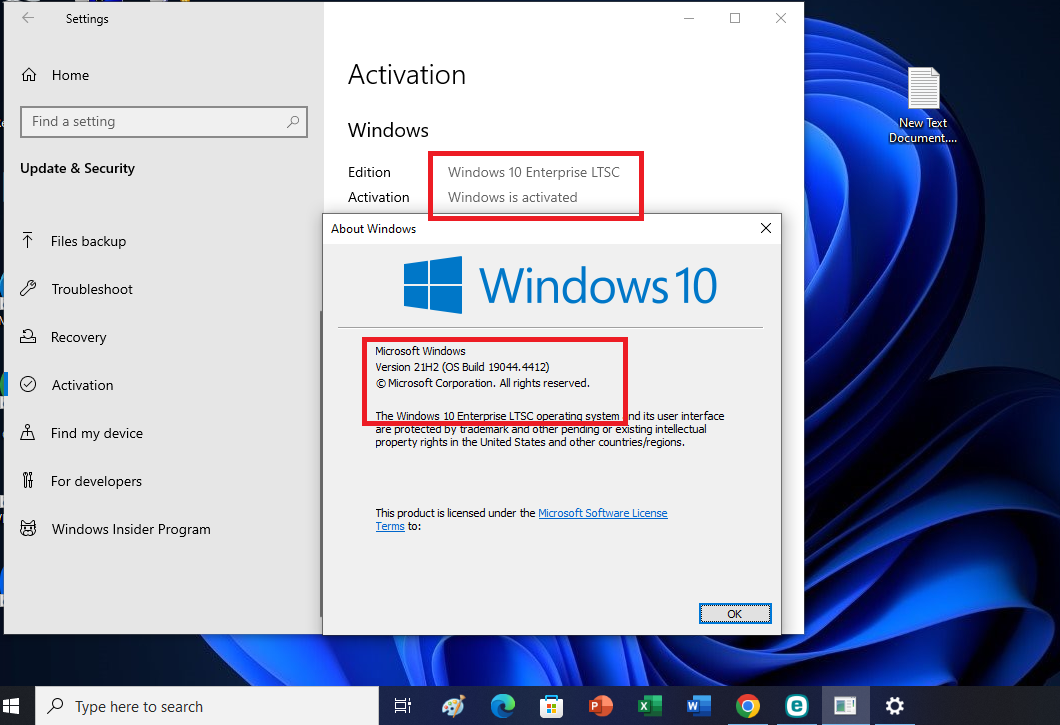The image size is (1060, 725).
Task: Launch Microsoft Edge from taskbar
Action: (x=502, y=706)
